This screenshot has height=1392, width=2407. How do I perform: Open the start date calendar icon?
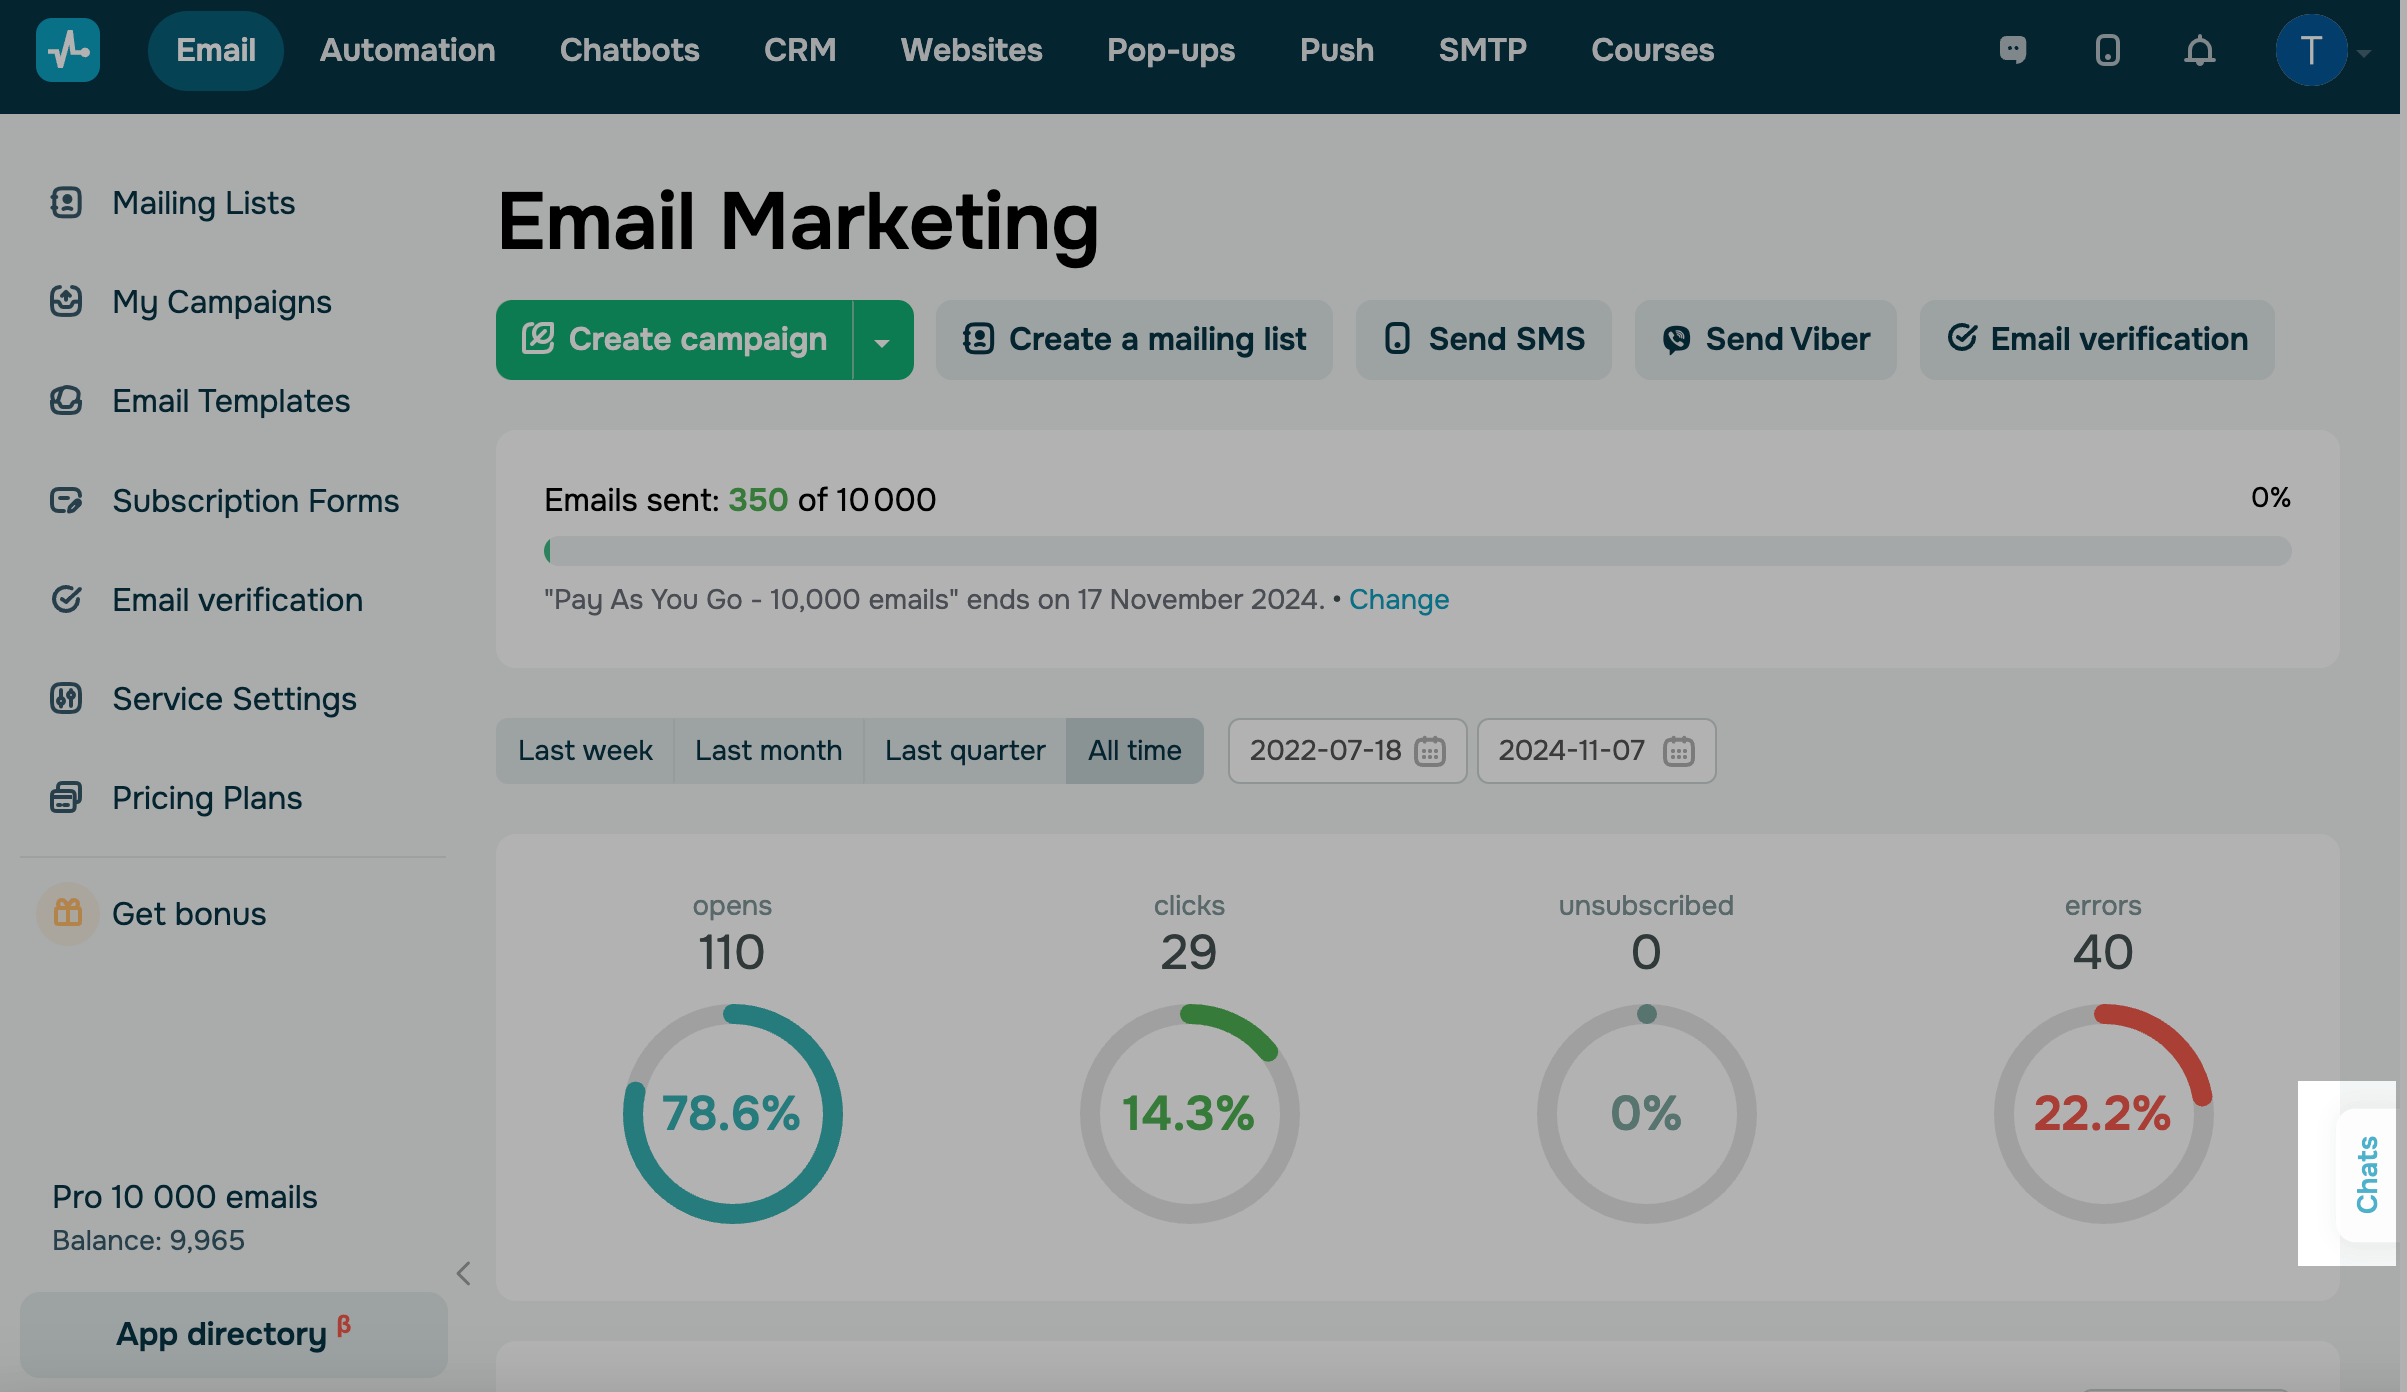1430,751
